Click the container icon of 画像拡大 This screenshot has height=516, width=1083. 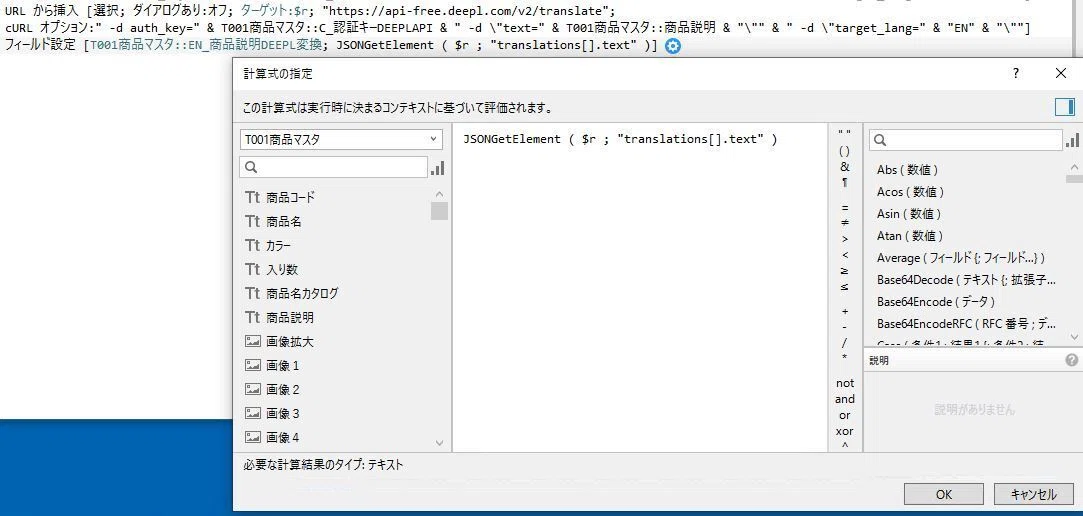point(252,341)
